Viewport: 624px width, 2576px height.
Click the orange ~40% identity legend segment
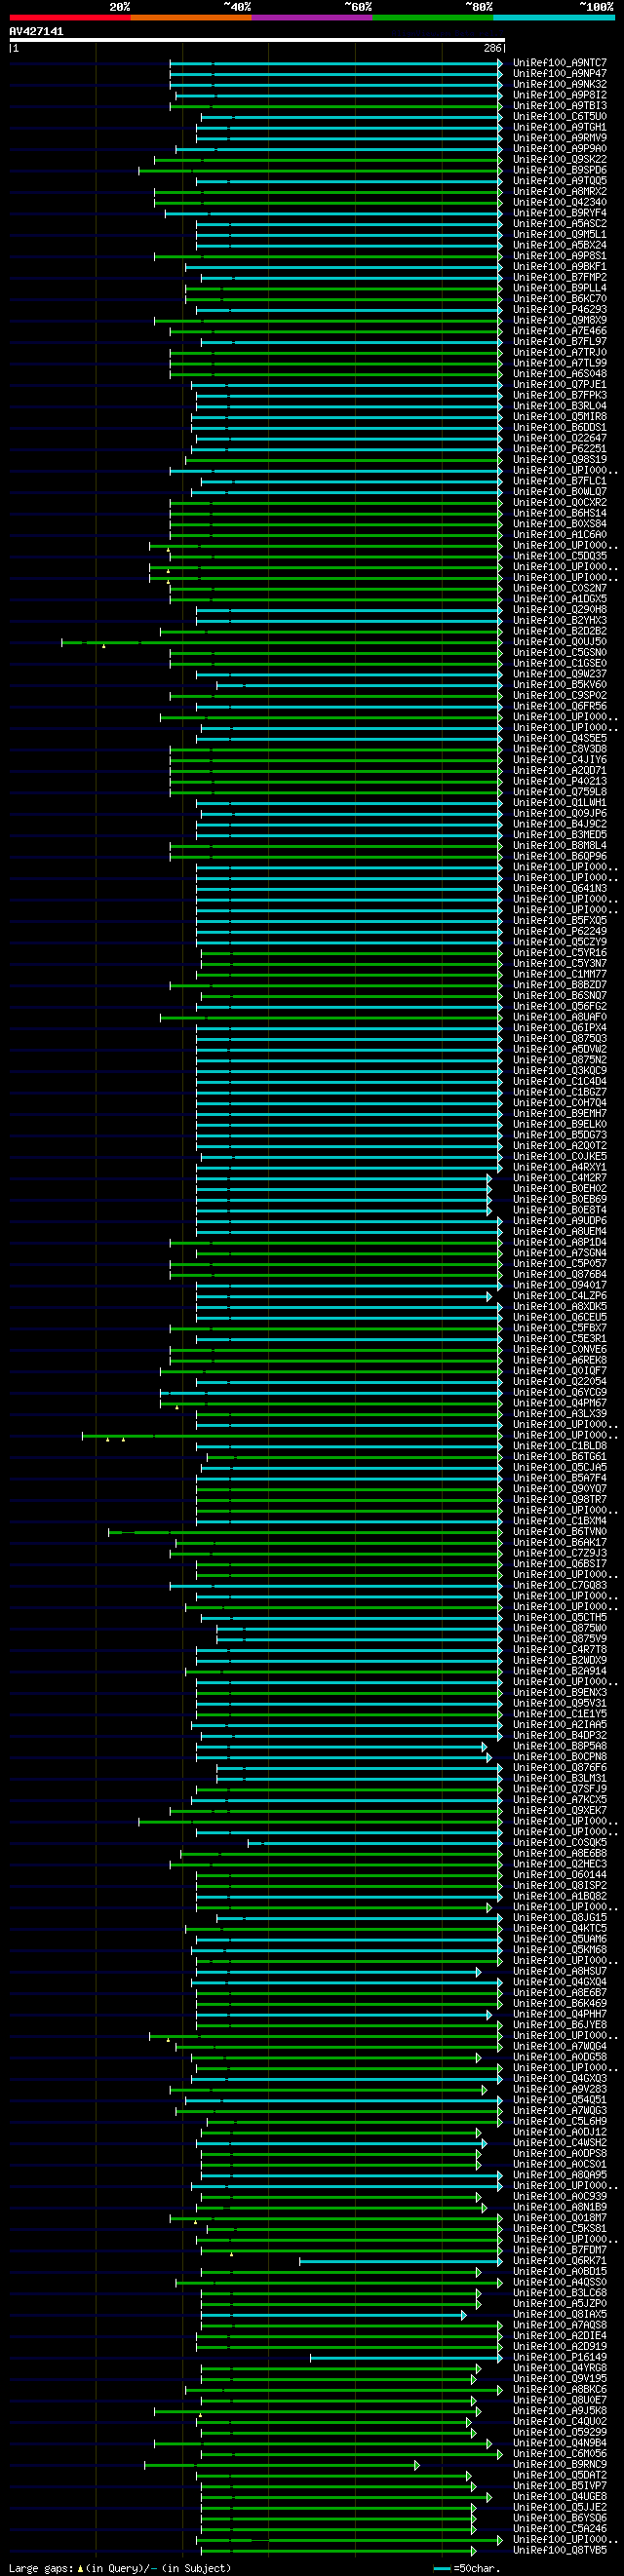(191, 17)
